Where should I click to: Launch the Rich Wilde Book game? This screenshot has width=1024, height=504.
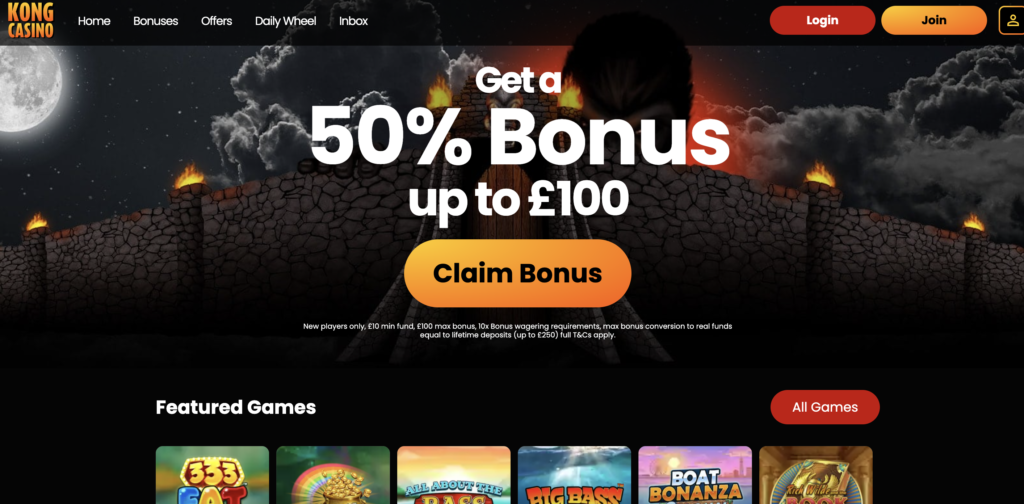coord(816,475)
